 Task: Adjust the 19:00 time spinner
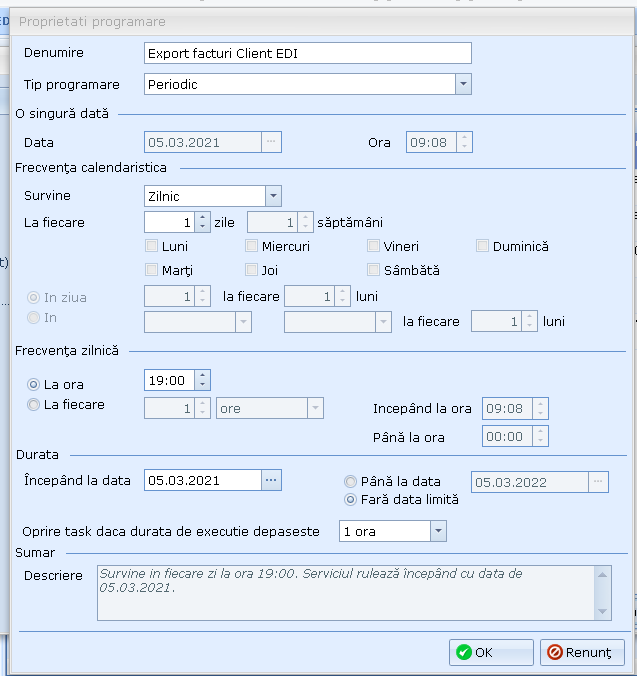(203, 380)
